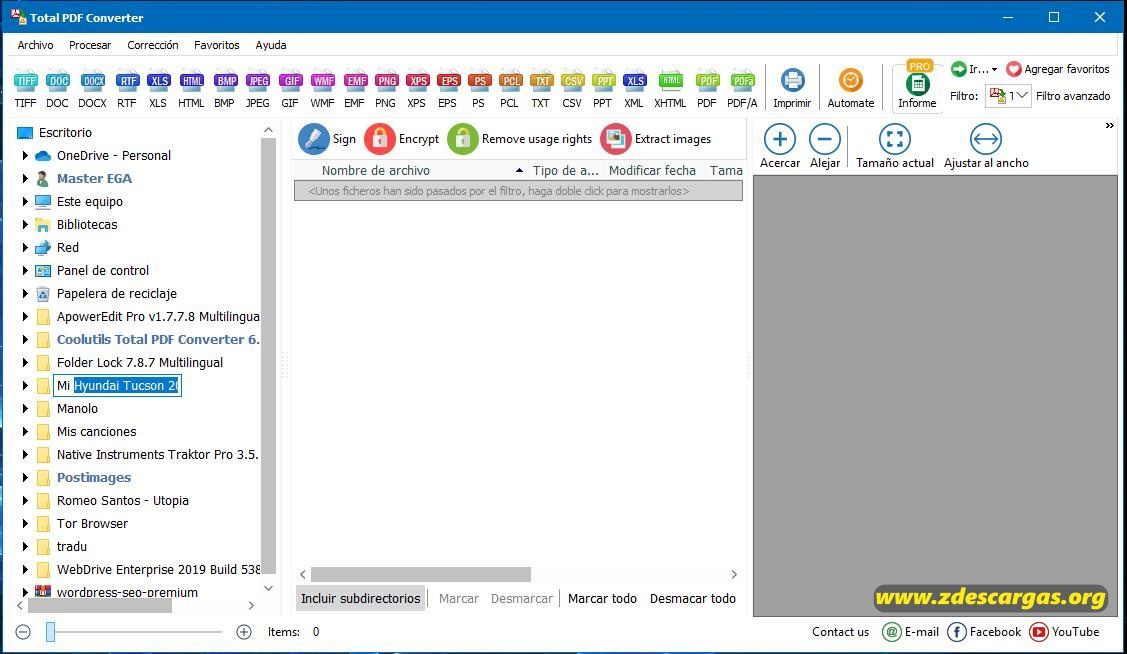This screenshot has width=1127, height=654.
Task: Expand the Bibliotecas folder node
Action: (25, 224)
